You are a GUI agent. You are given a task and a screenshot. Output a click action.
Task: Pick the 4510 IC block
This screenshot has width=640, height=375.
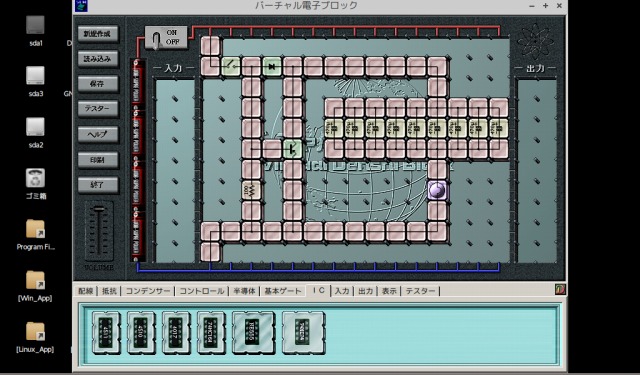click(x=141, y=332)
